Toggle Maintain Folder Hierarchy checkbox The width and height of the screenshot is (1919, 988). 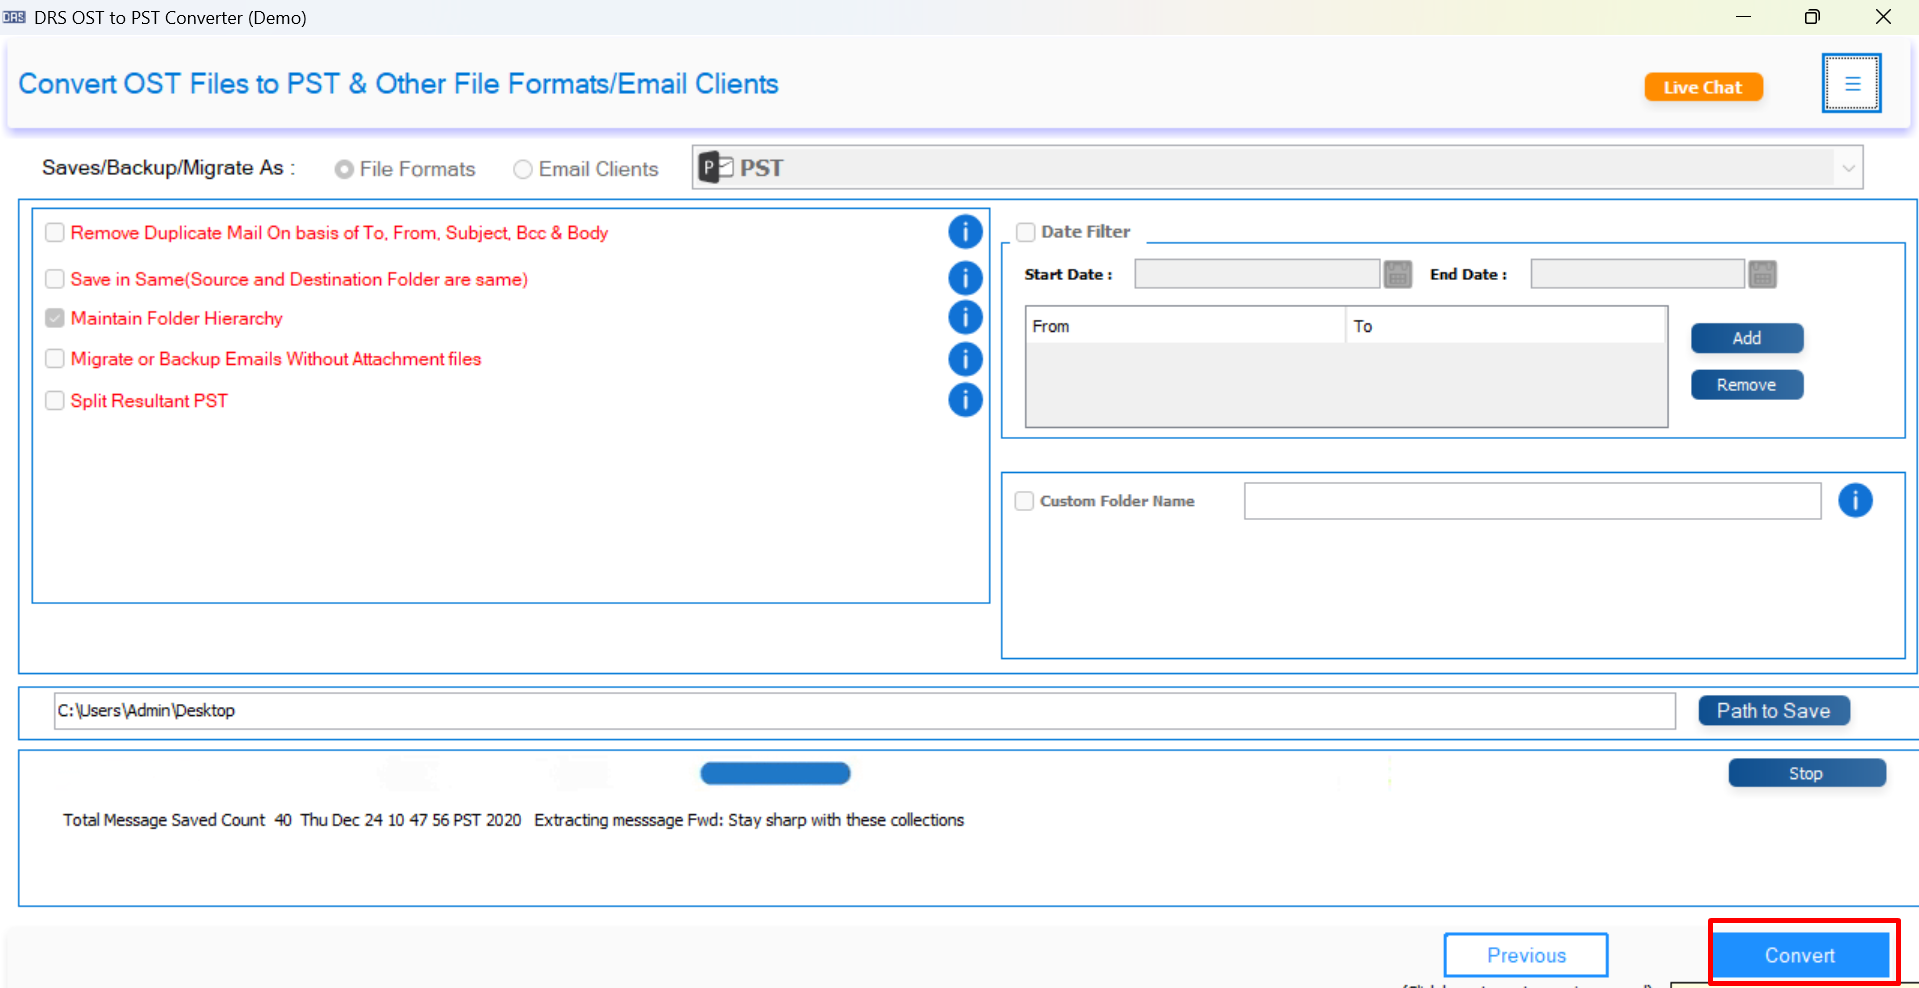[55, 318]
